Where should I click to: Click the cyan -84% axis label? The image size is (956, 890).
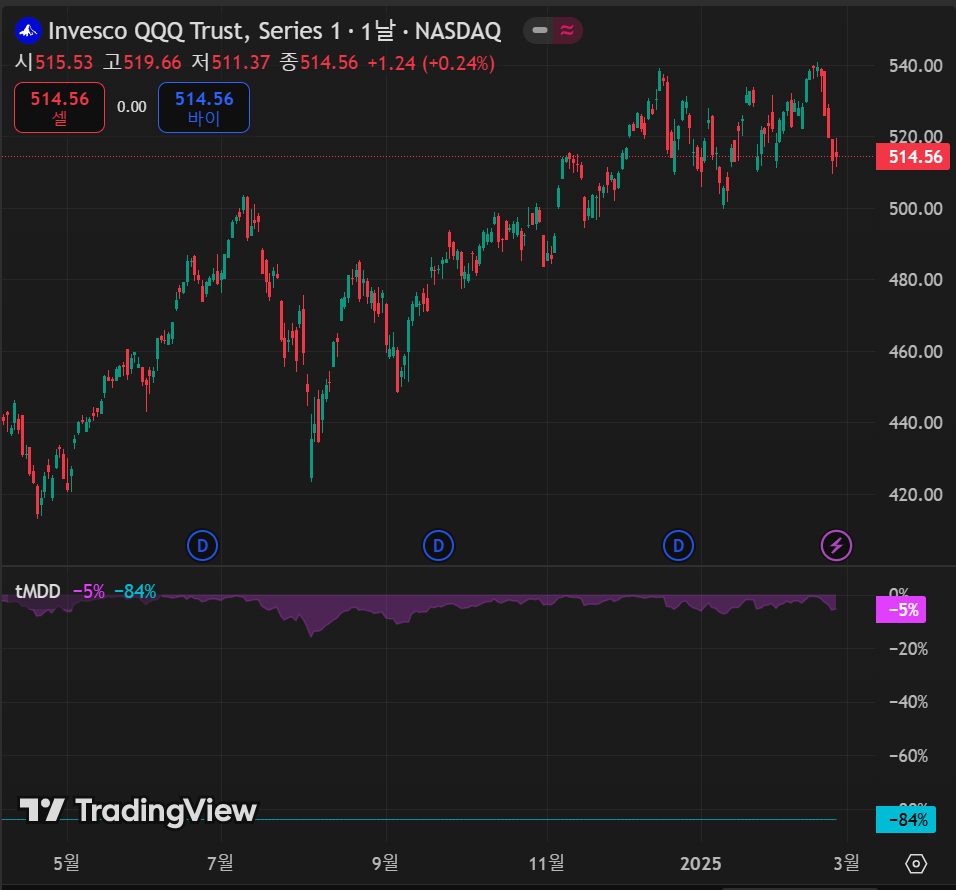[x=906, y=819]
